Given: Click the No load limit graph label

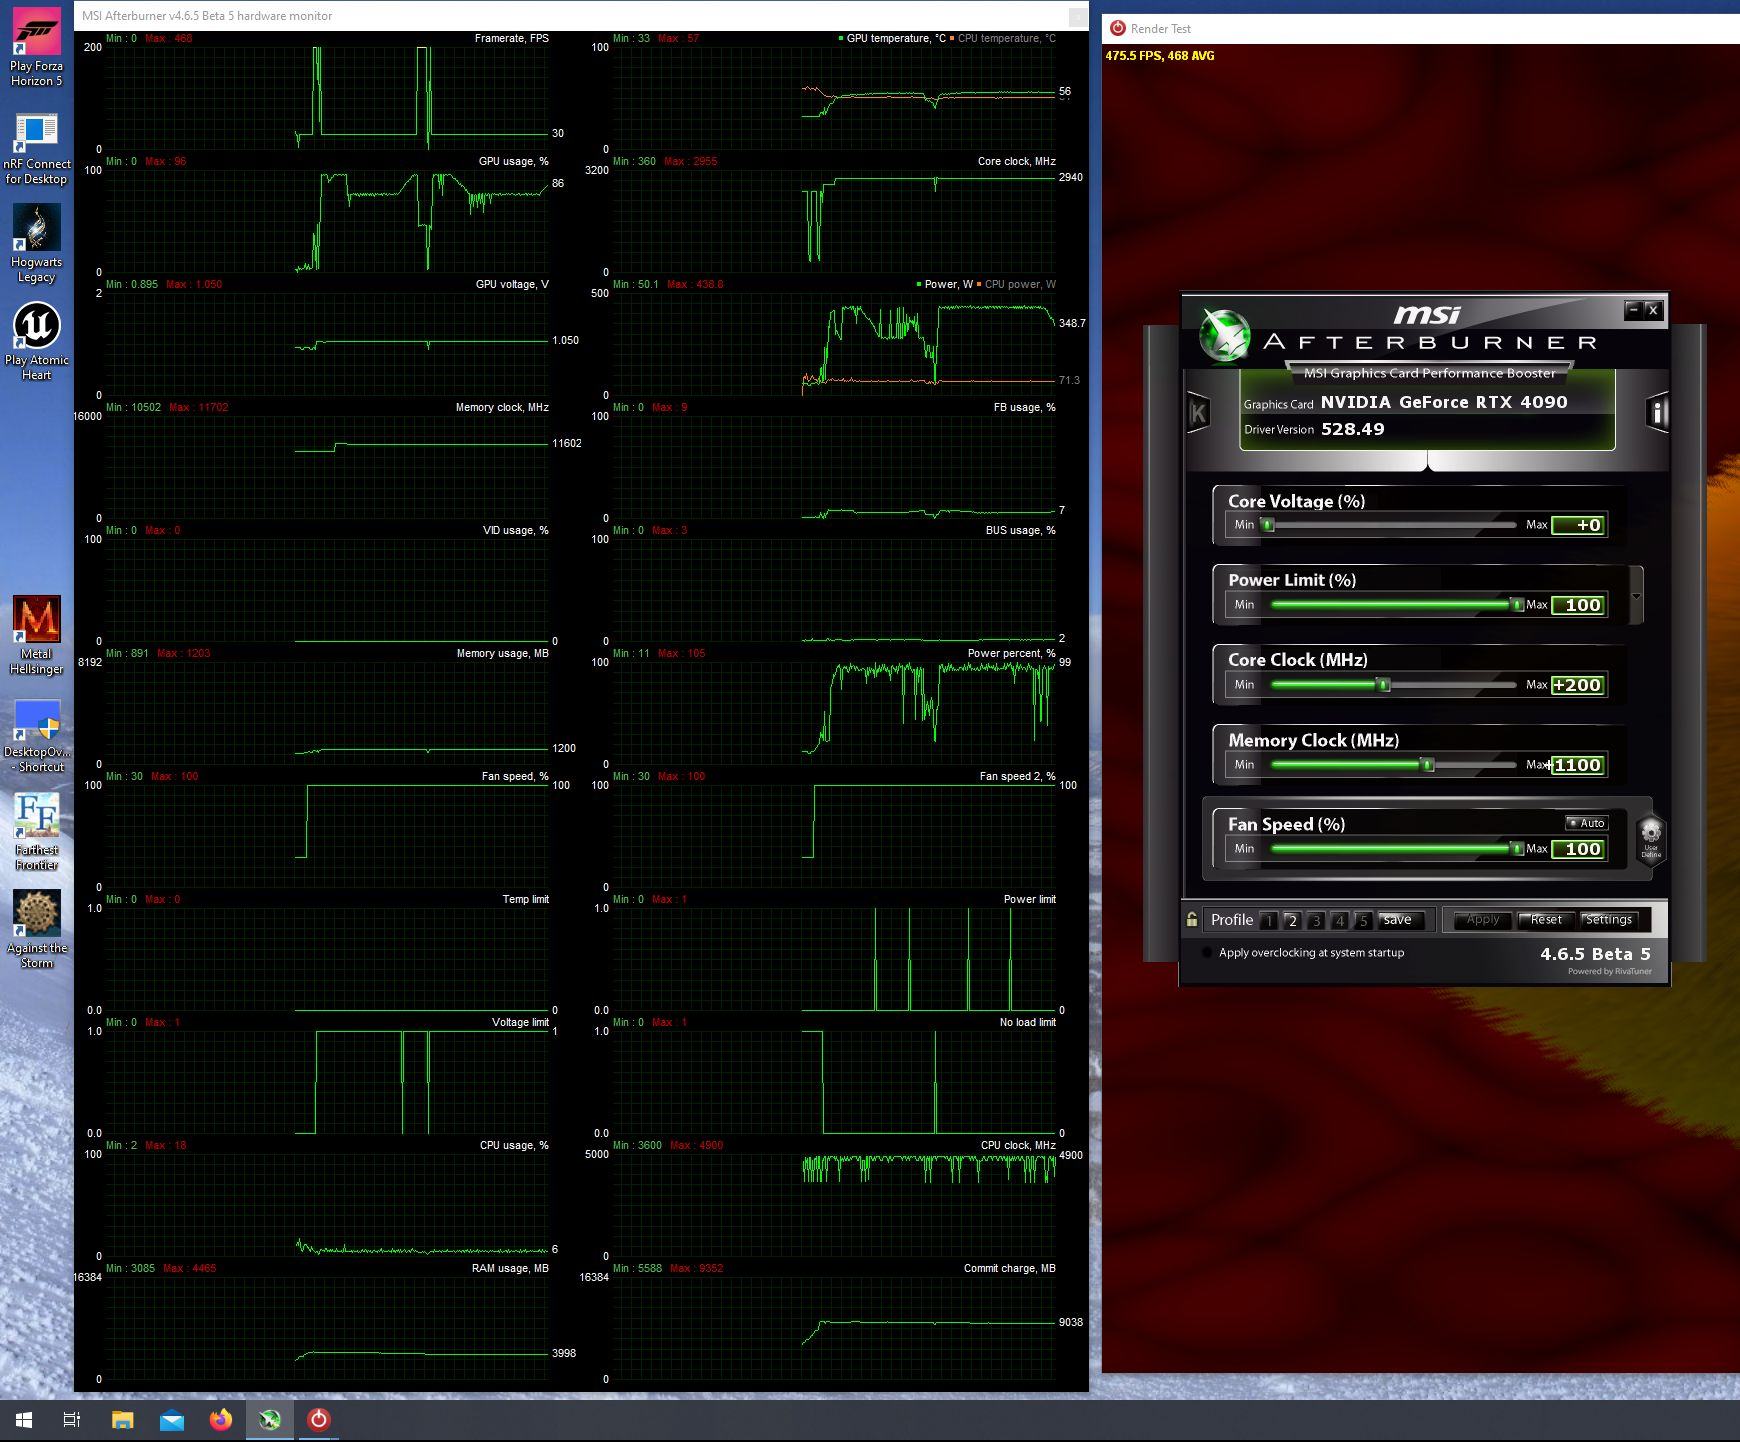Looking at the screenshot, I should click(x=1027, y=1022).
